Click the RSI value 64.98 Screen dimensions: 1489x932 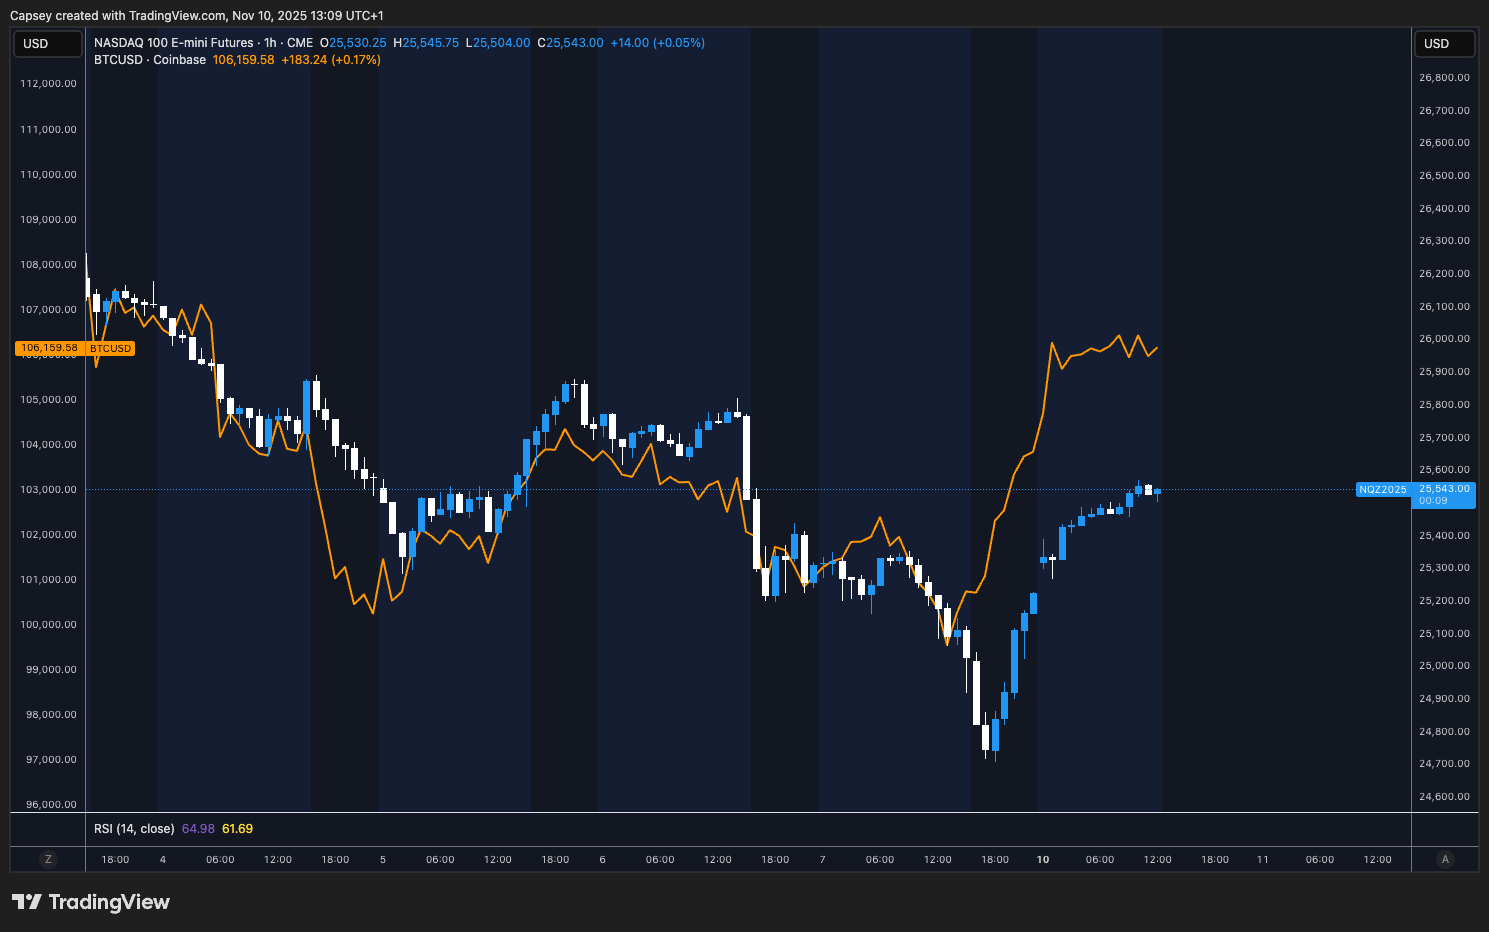coord(199,828)
